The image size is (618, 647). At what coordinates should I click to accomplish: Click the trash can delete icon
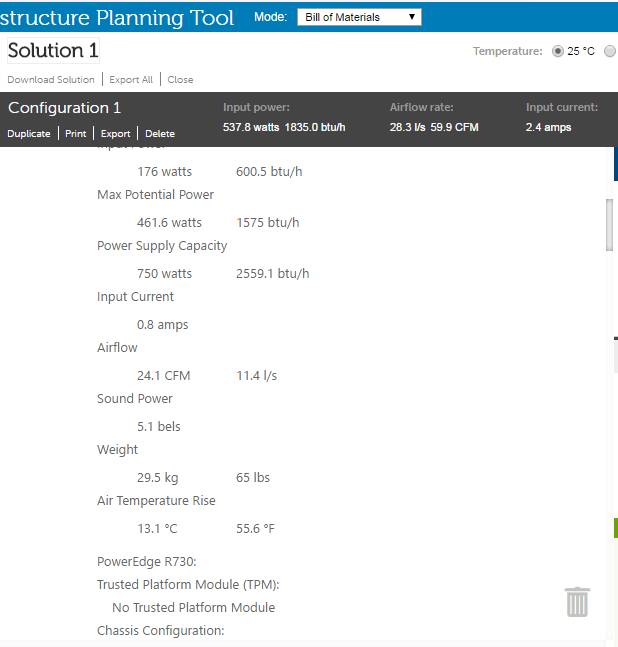pos(577,602)
